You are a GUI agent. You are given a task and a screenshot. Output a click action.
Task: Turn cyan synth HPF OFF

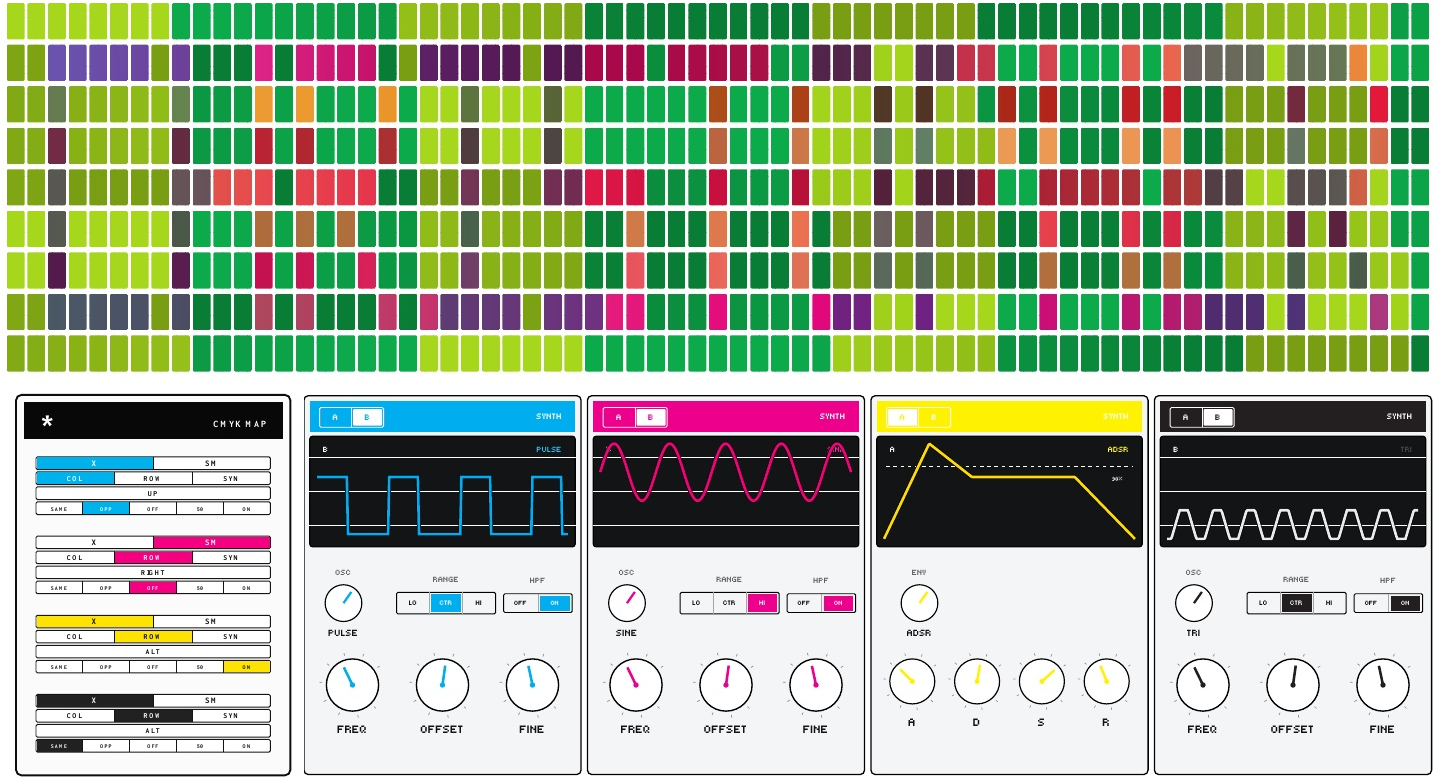coord(521,603)
